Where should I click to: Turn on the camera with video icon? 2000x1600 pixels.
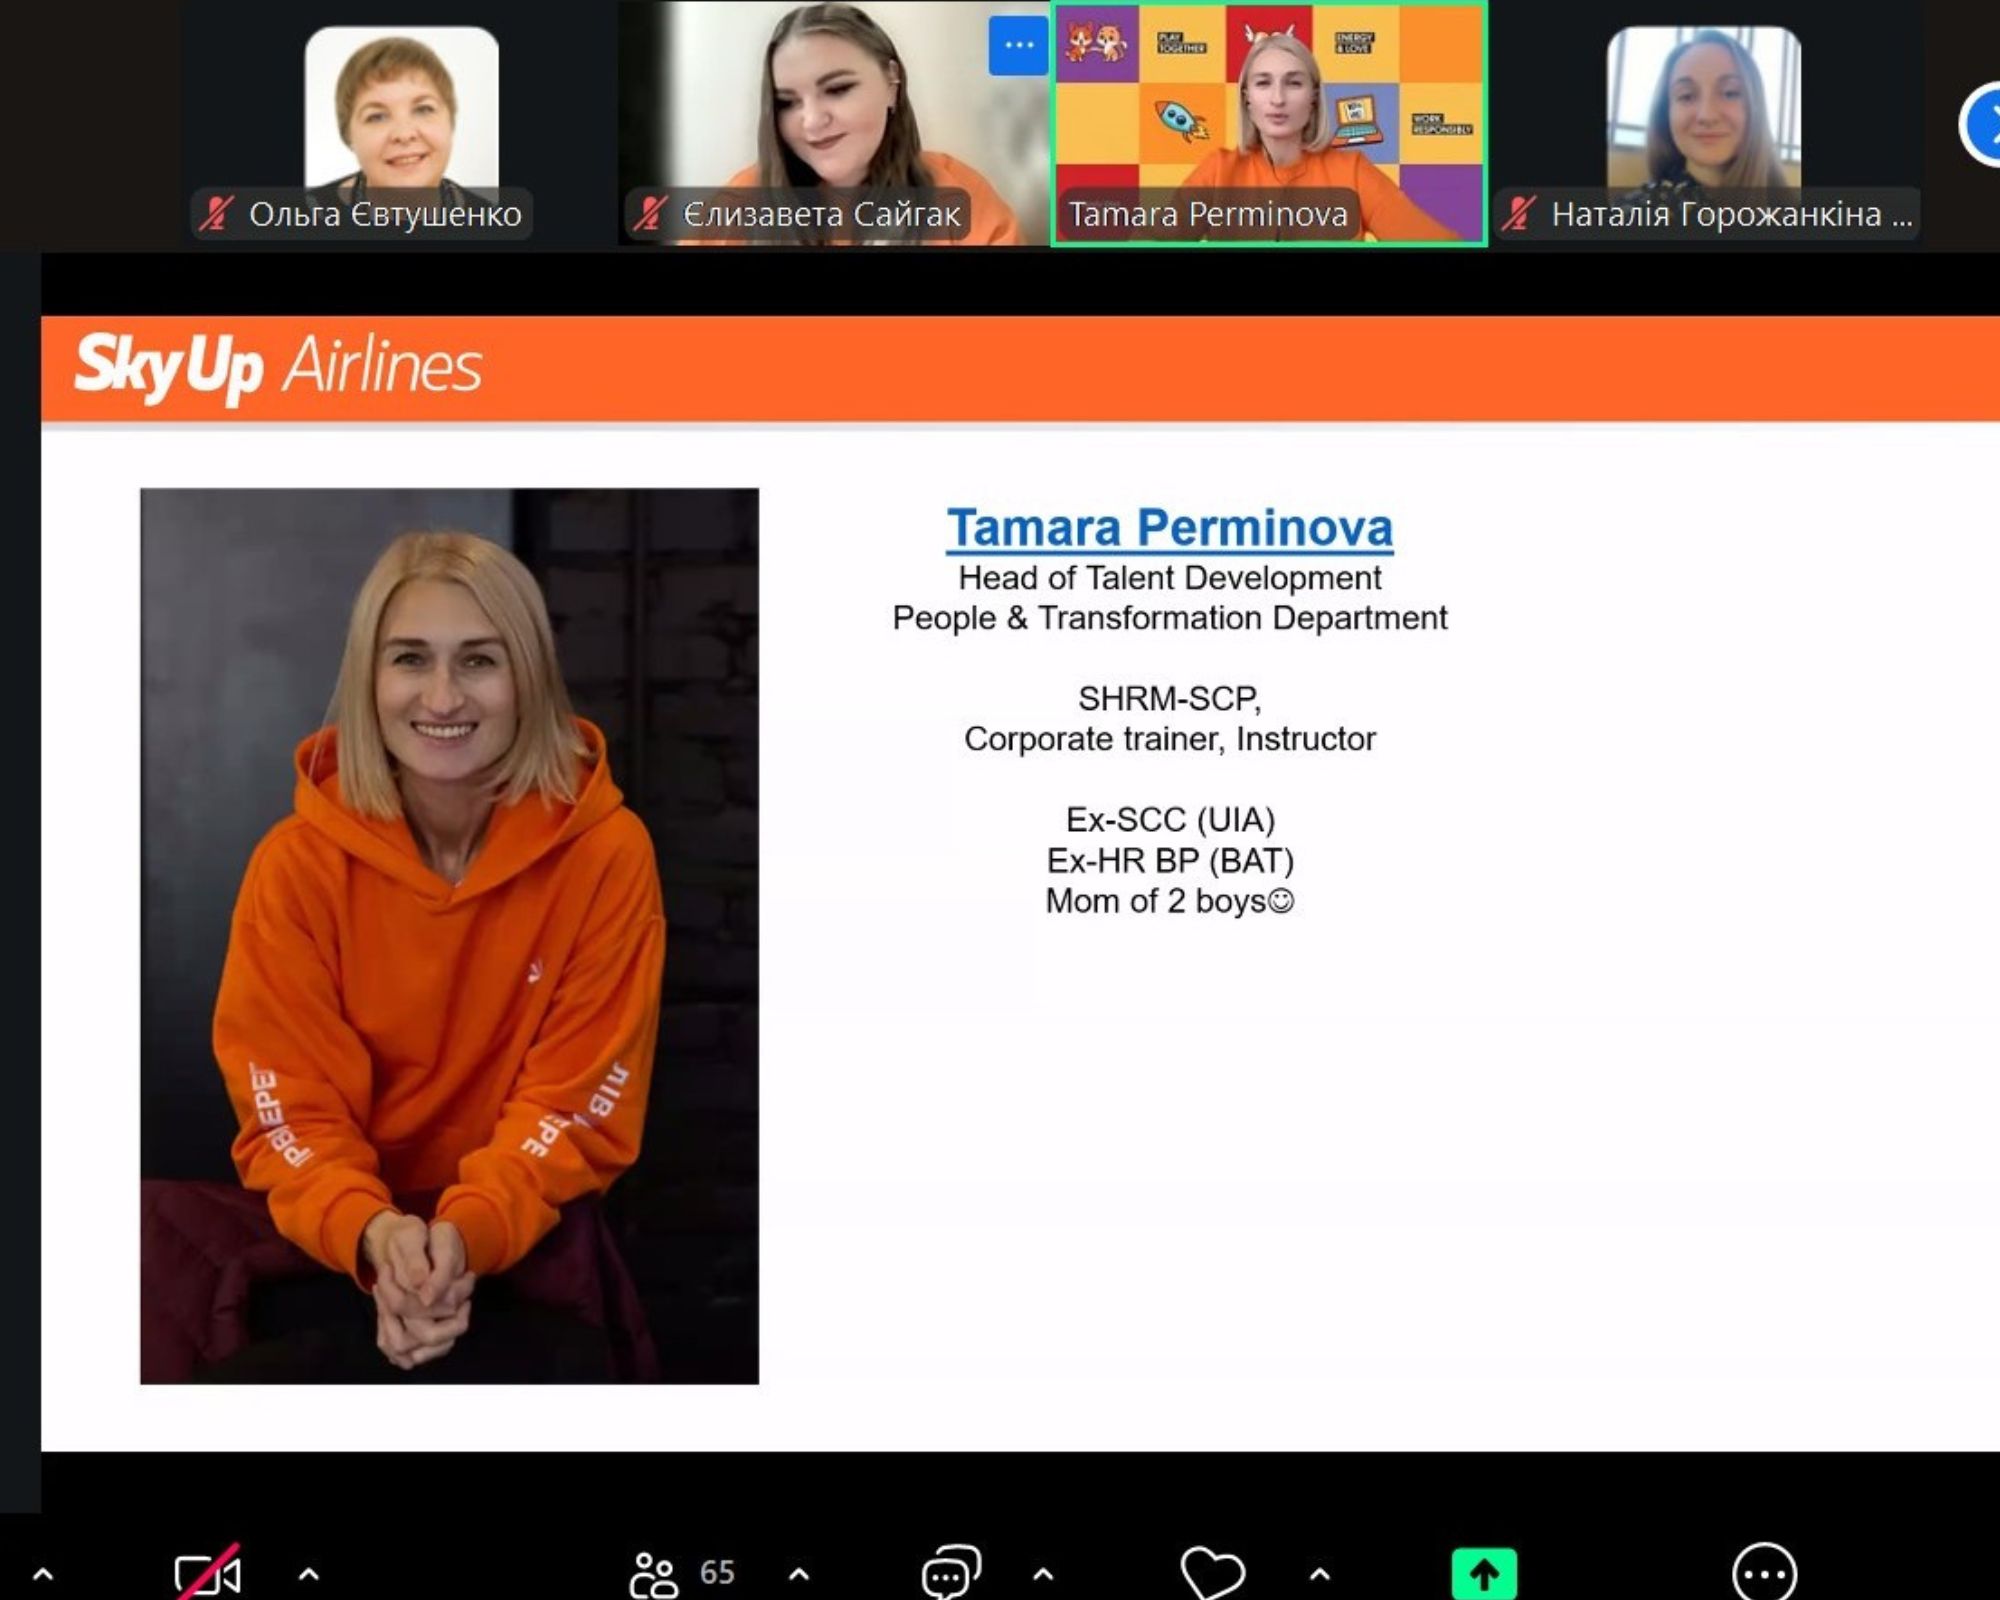[x=207, y=1575]
